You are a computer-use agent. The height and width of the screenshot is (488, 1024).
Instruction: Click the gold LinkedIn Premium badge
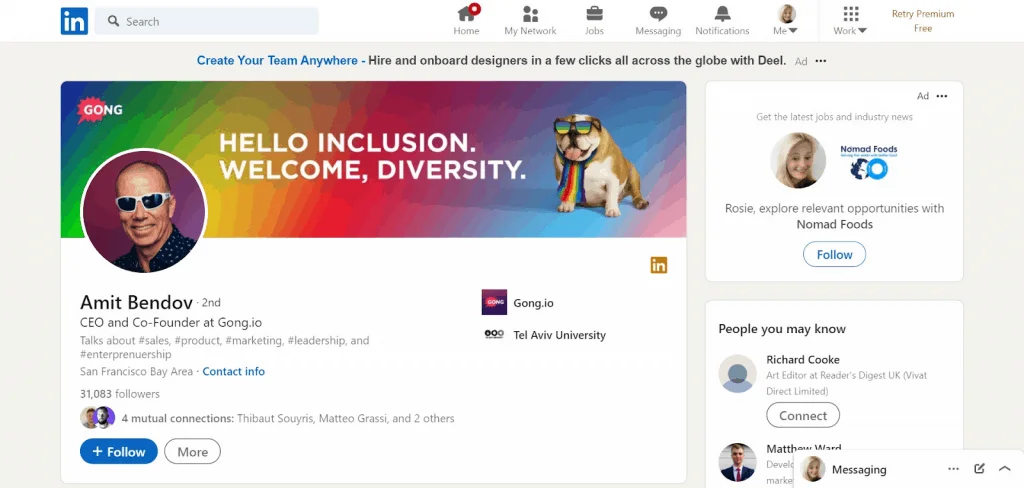pyautogui.click(x=658, y=265)
